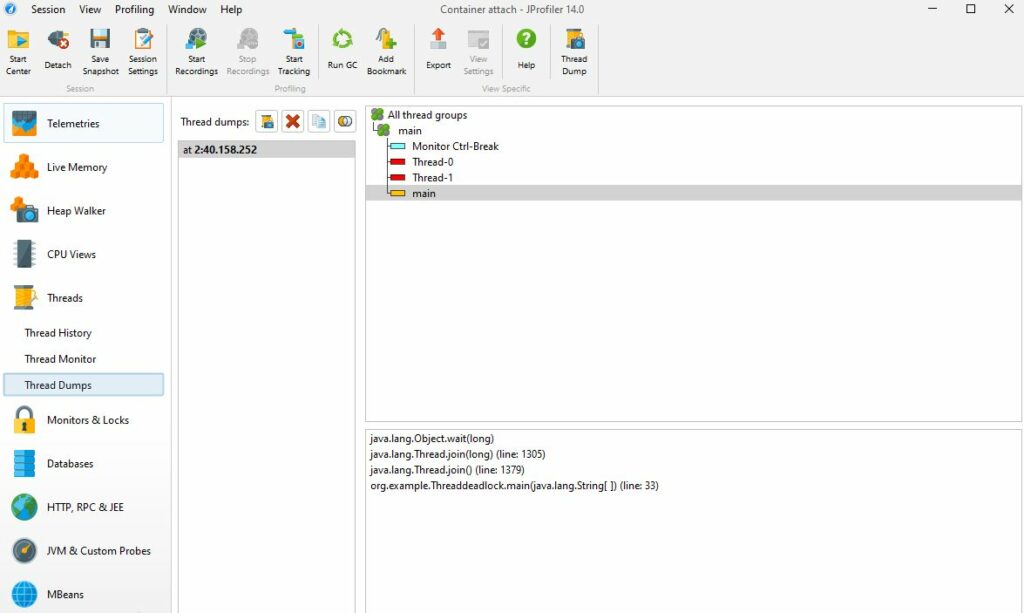Open the Heap Walker section

click(x=84, y=211)
